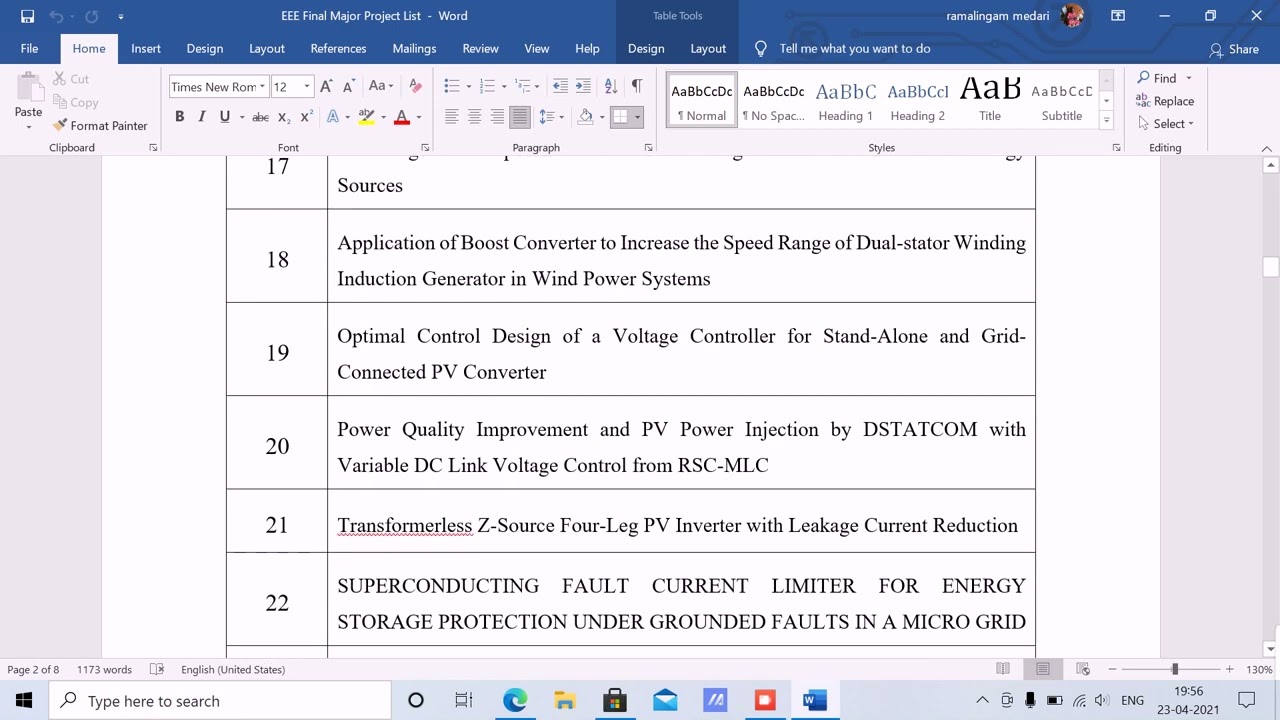Toggle Italic formatting
The height and width of the screenshot is (720, 1280).
coord(201,117)
